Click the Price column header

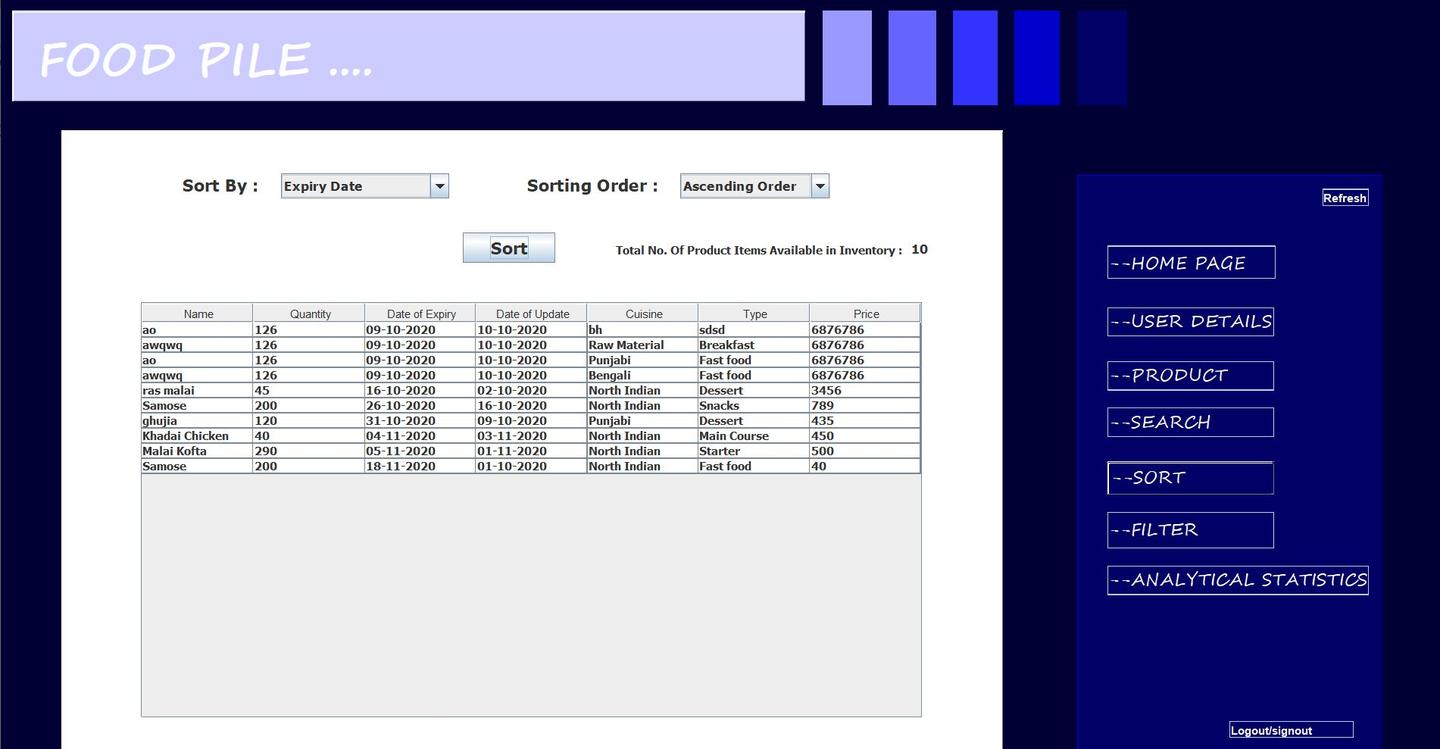pos(865,313)
